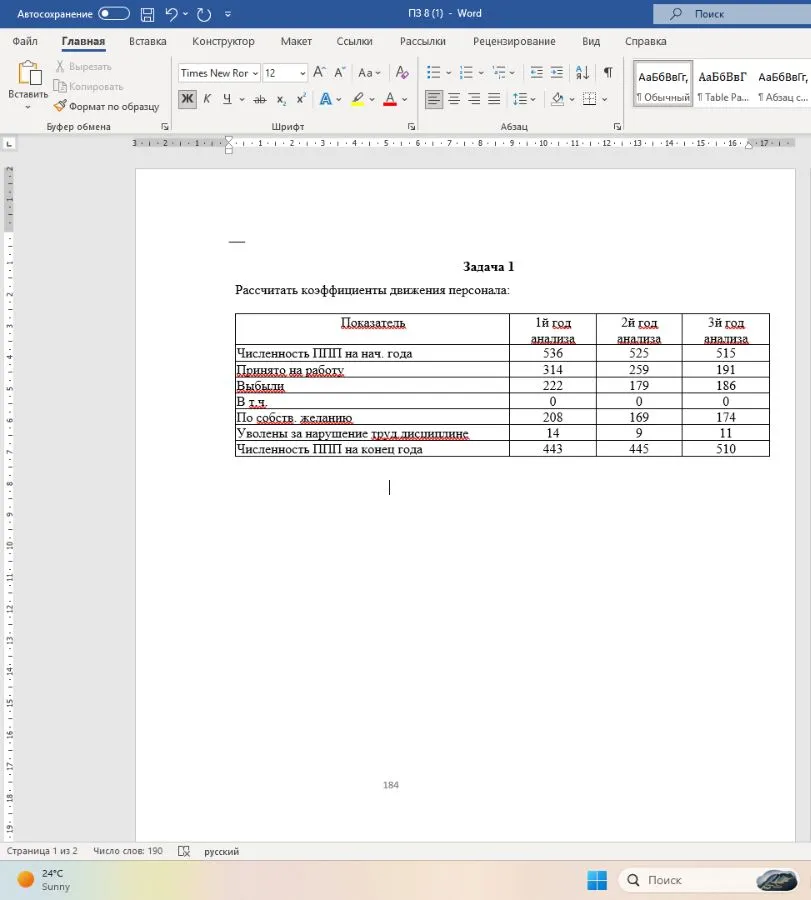Save the document with floppy disk icon
The width and height of the screenshot is (811, 900).
[147, 14]
